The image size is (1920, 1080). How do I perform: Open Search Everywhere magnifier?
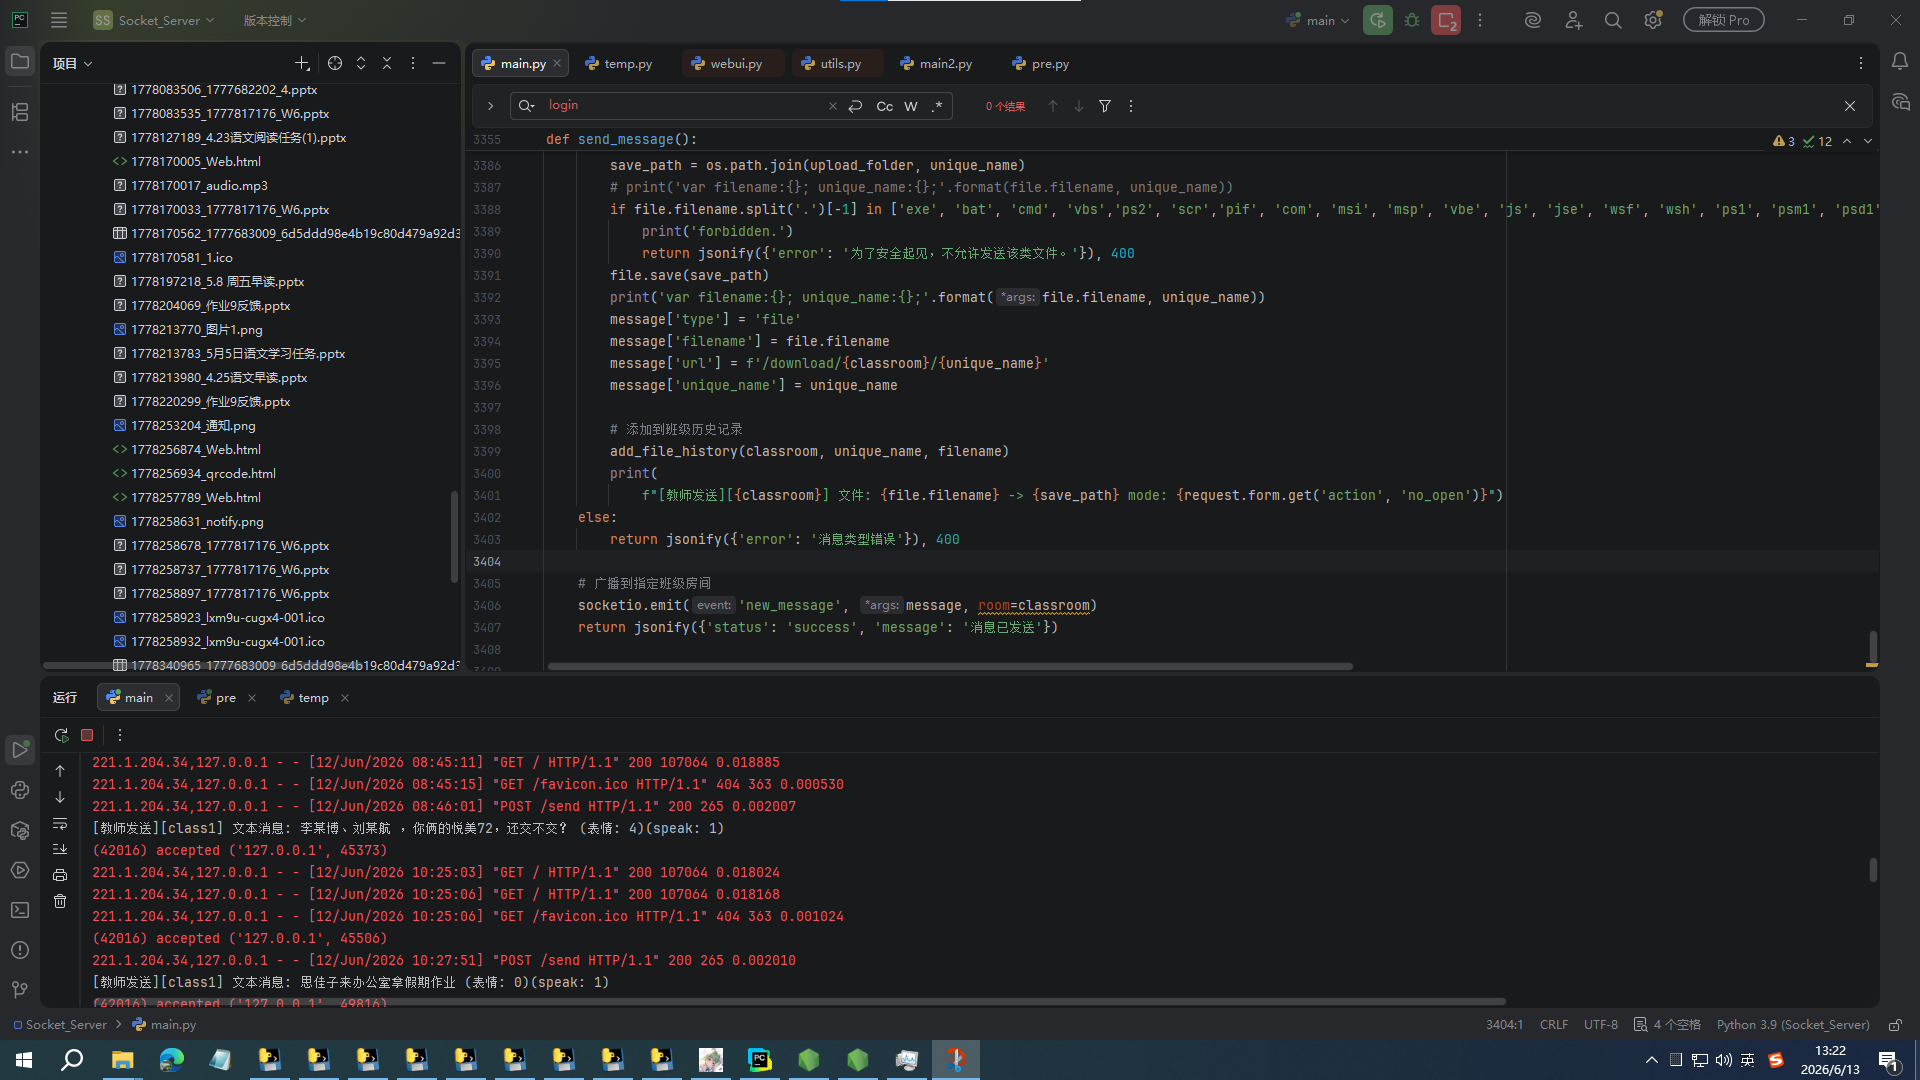pyautogui.click(x=1613, y=20)
